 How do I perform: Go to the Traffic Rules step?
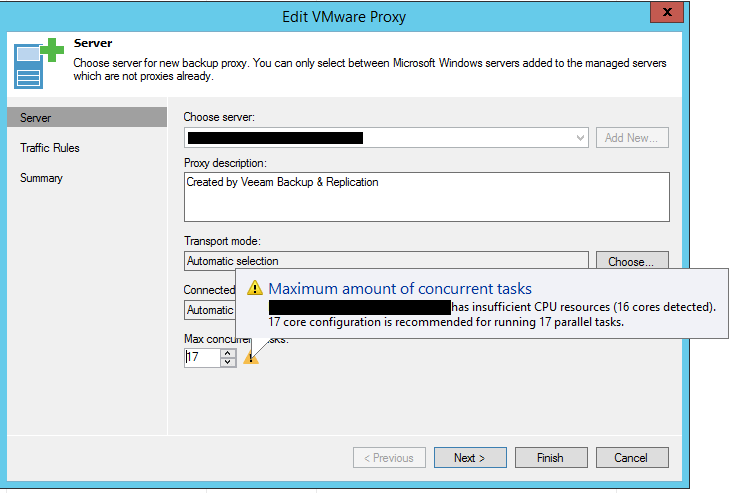click(x=50, y=148)
